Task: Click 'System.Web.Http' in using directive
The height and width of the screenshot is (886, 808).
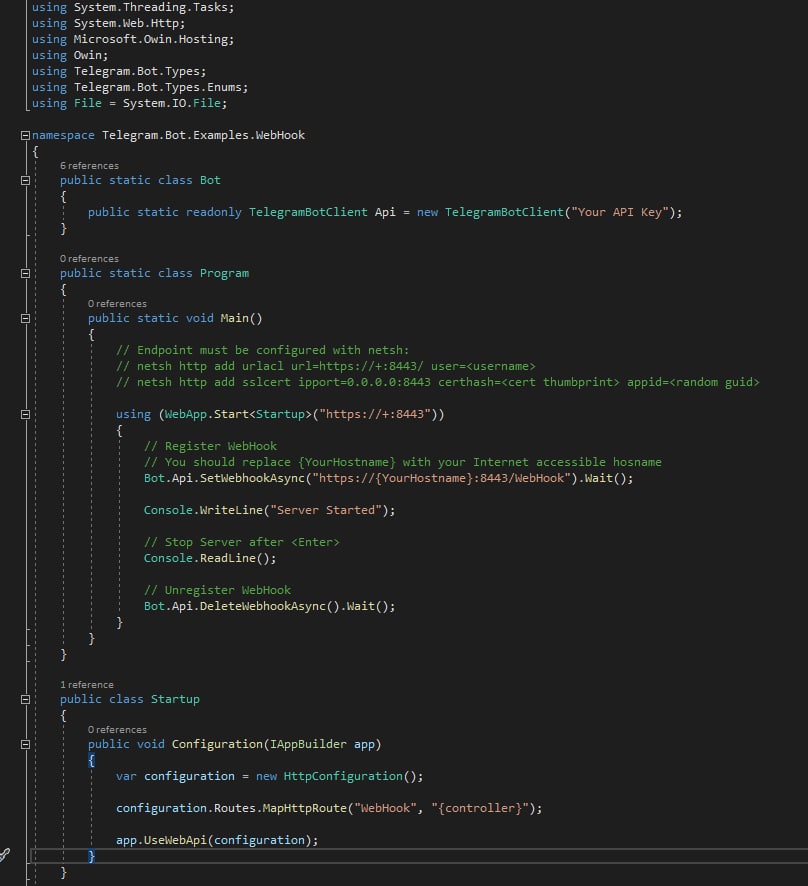Action: (126, 23)
